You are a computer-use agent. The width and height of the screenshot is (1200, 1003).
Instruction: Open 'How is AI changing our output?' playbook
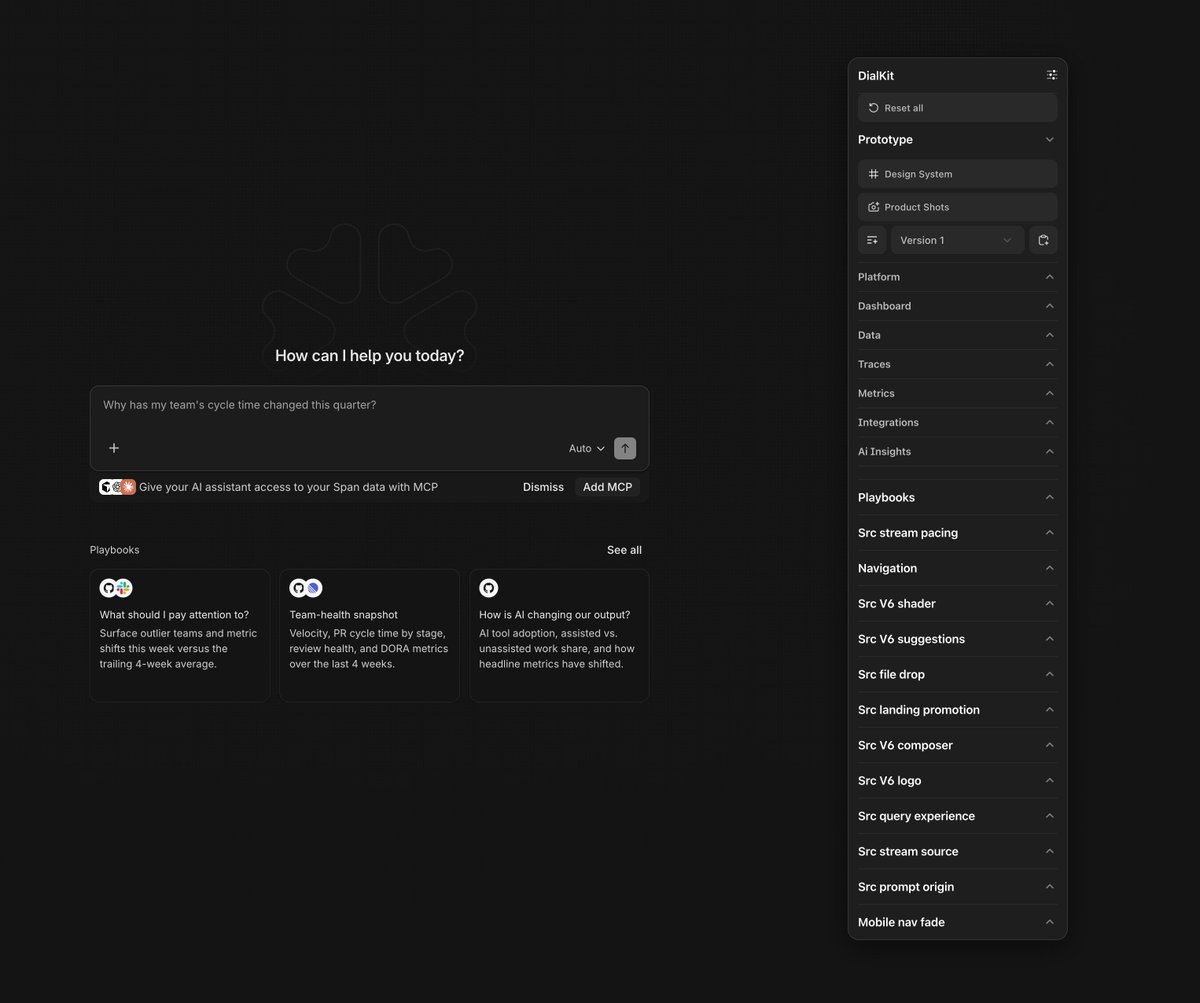559,635
